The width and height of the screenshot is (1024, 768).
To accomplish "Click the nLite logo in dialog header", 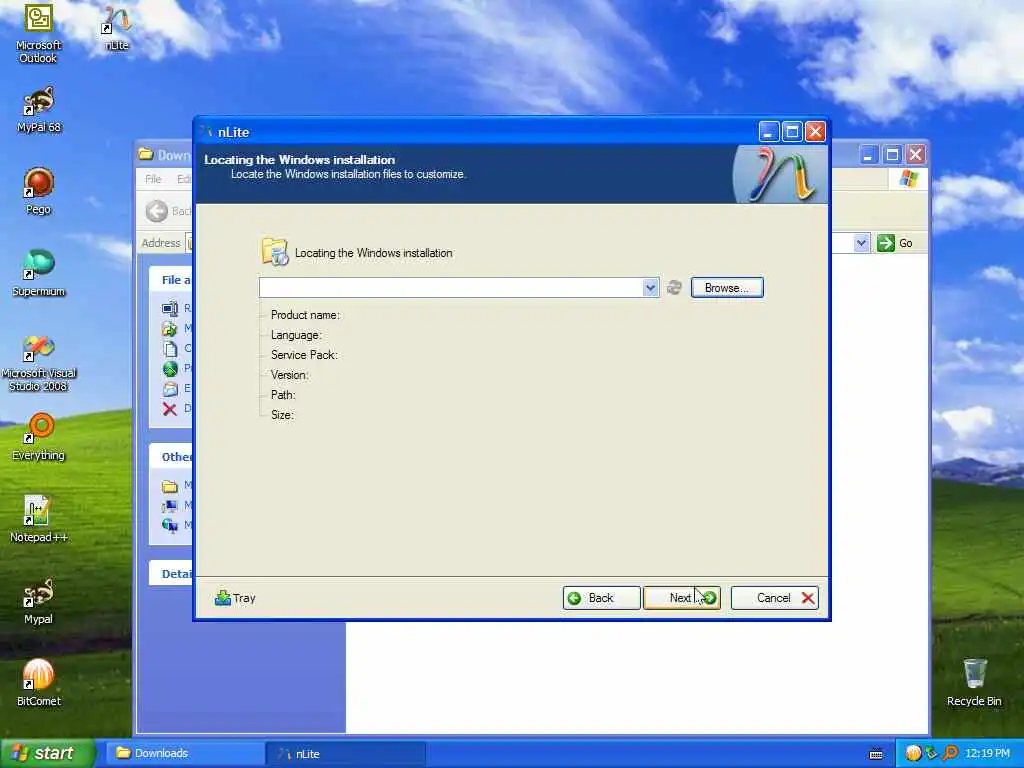I will [781, 174].
